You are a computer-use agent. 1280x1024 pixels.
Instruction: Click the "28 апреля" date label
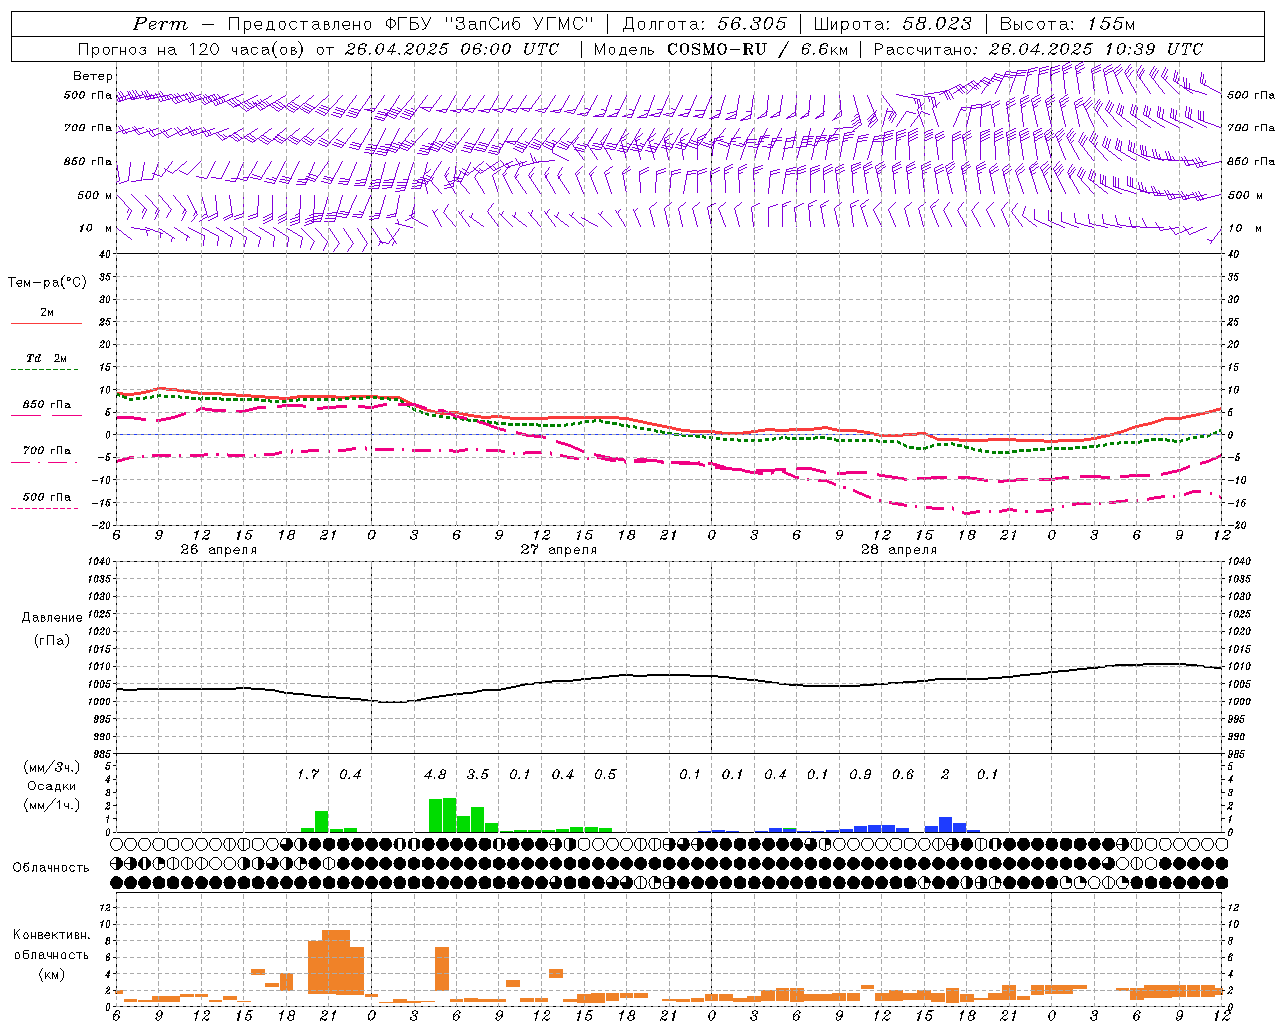click(x=899, y=550)
